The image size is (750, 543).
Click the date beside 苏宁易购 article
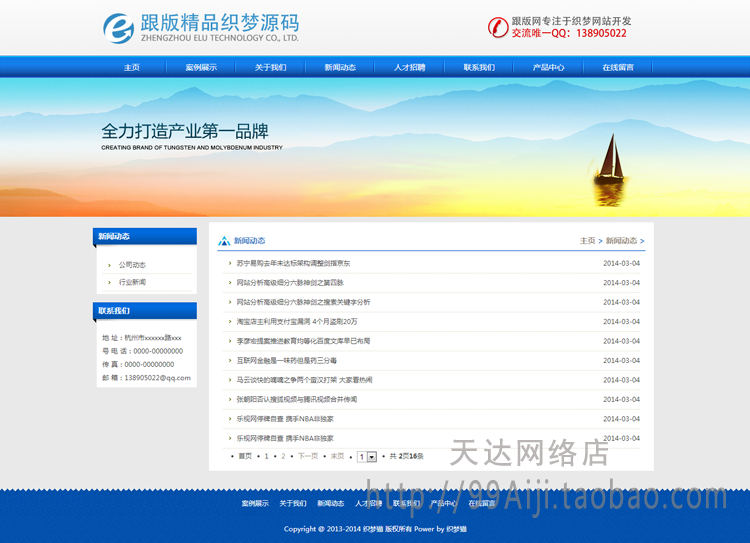(621, 264)
